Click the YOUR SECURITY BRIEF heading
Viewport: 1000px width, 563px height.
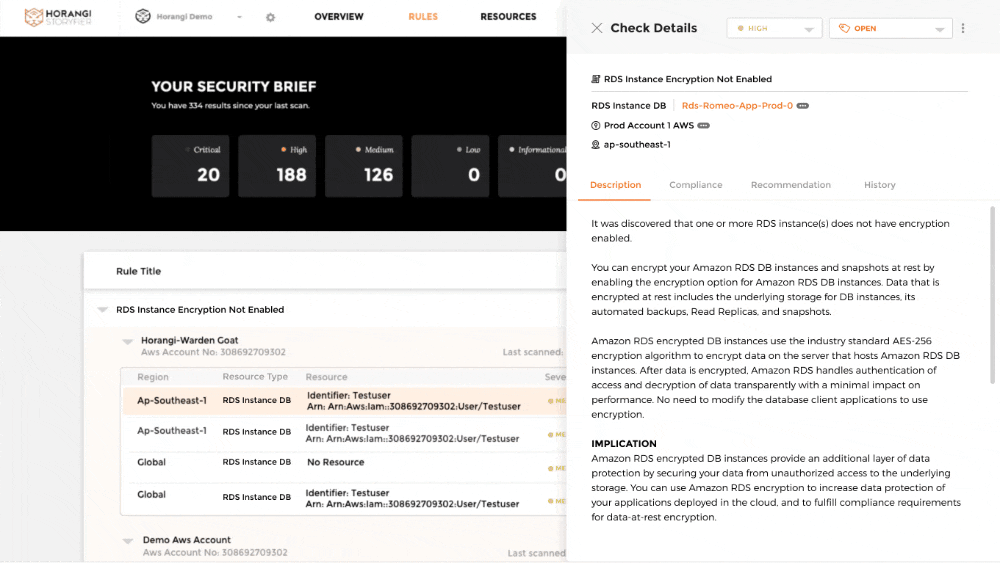[233, 87]
